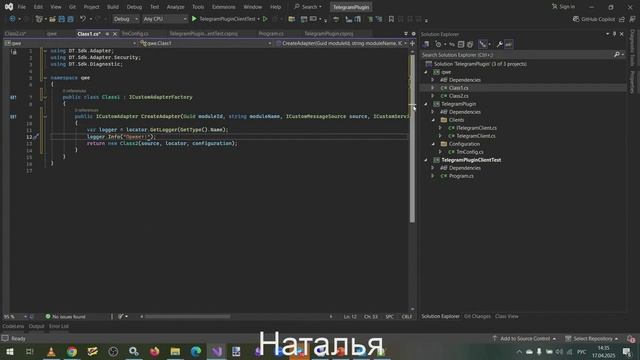Click Sign in
The height and width of the screenshot is (360, 640).
[x=563, y=7]
